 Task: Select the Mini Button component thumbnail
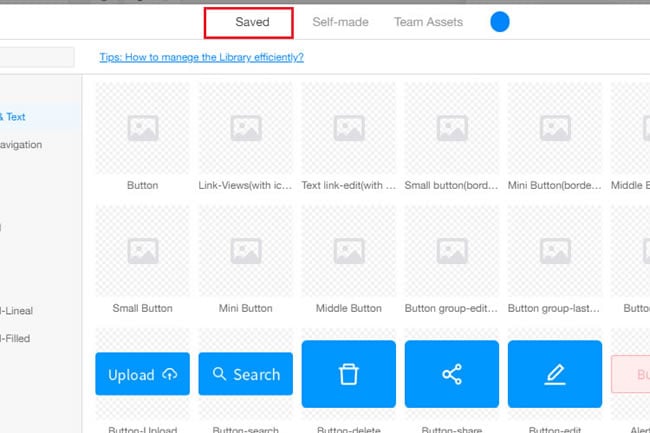[245, 251]
